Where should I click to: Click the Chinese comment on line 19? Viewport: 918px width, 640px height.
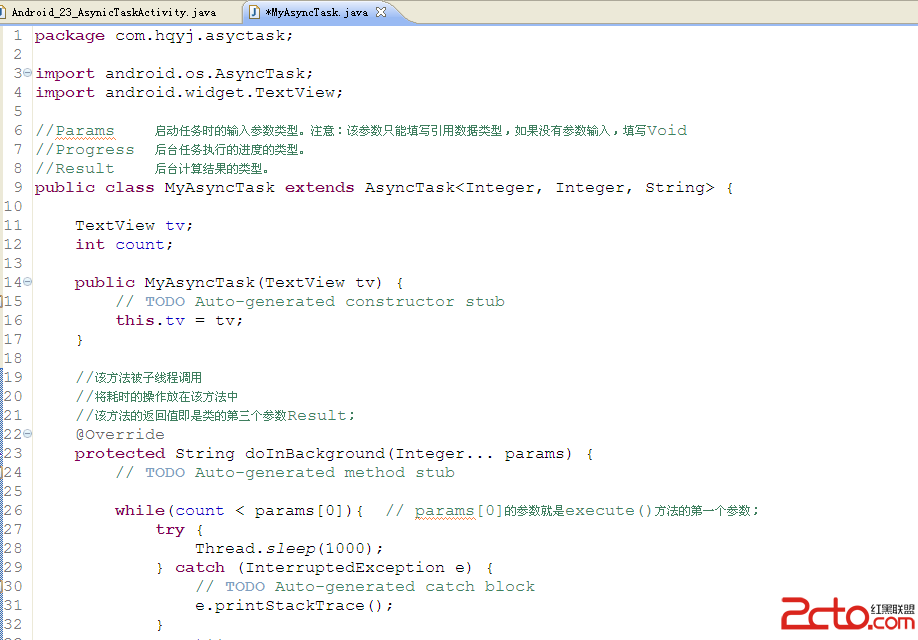139,378
